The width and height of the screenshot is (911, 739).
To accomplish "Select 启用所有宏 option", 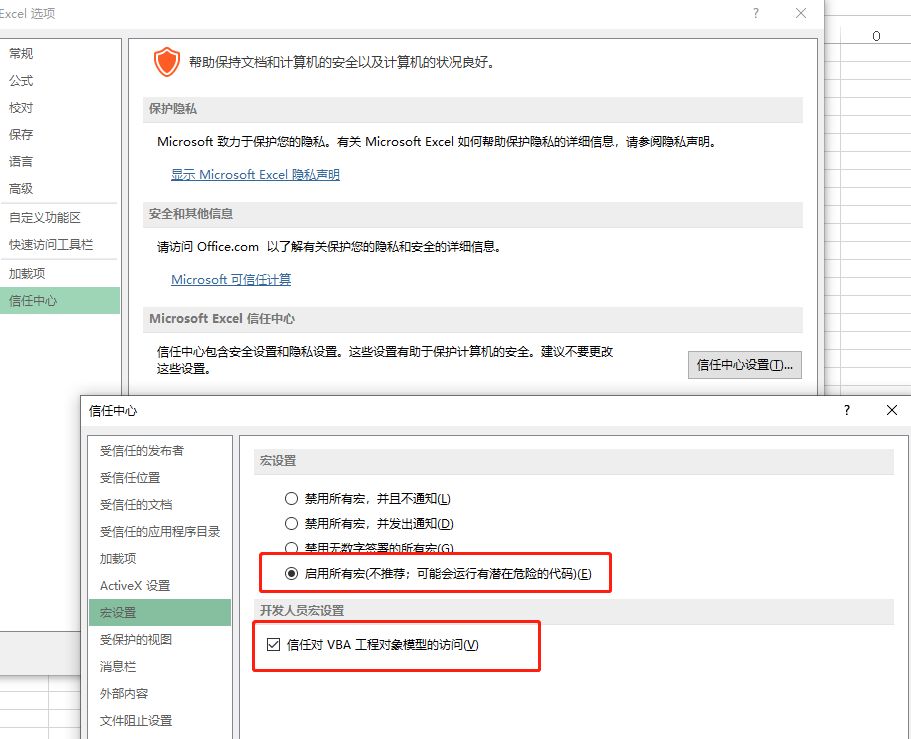I will [x=291, y=574].
